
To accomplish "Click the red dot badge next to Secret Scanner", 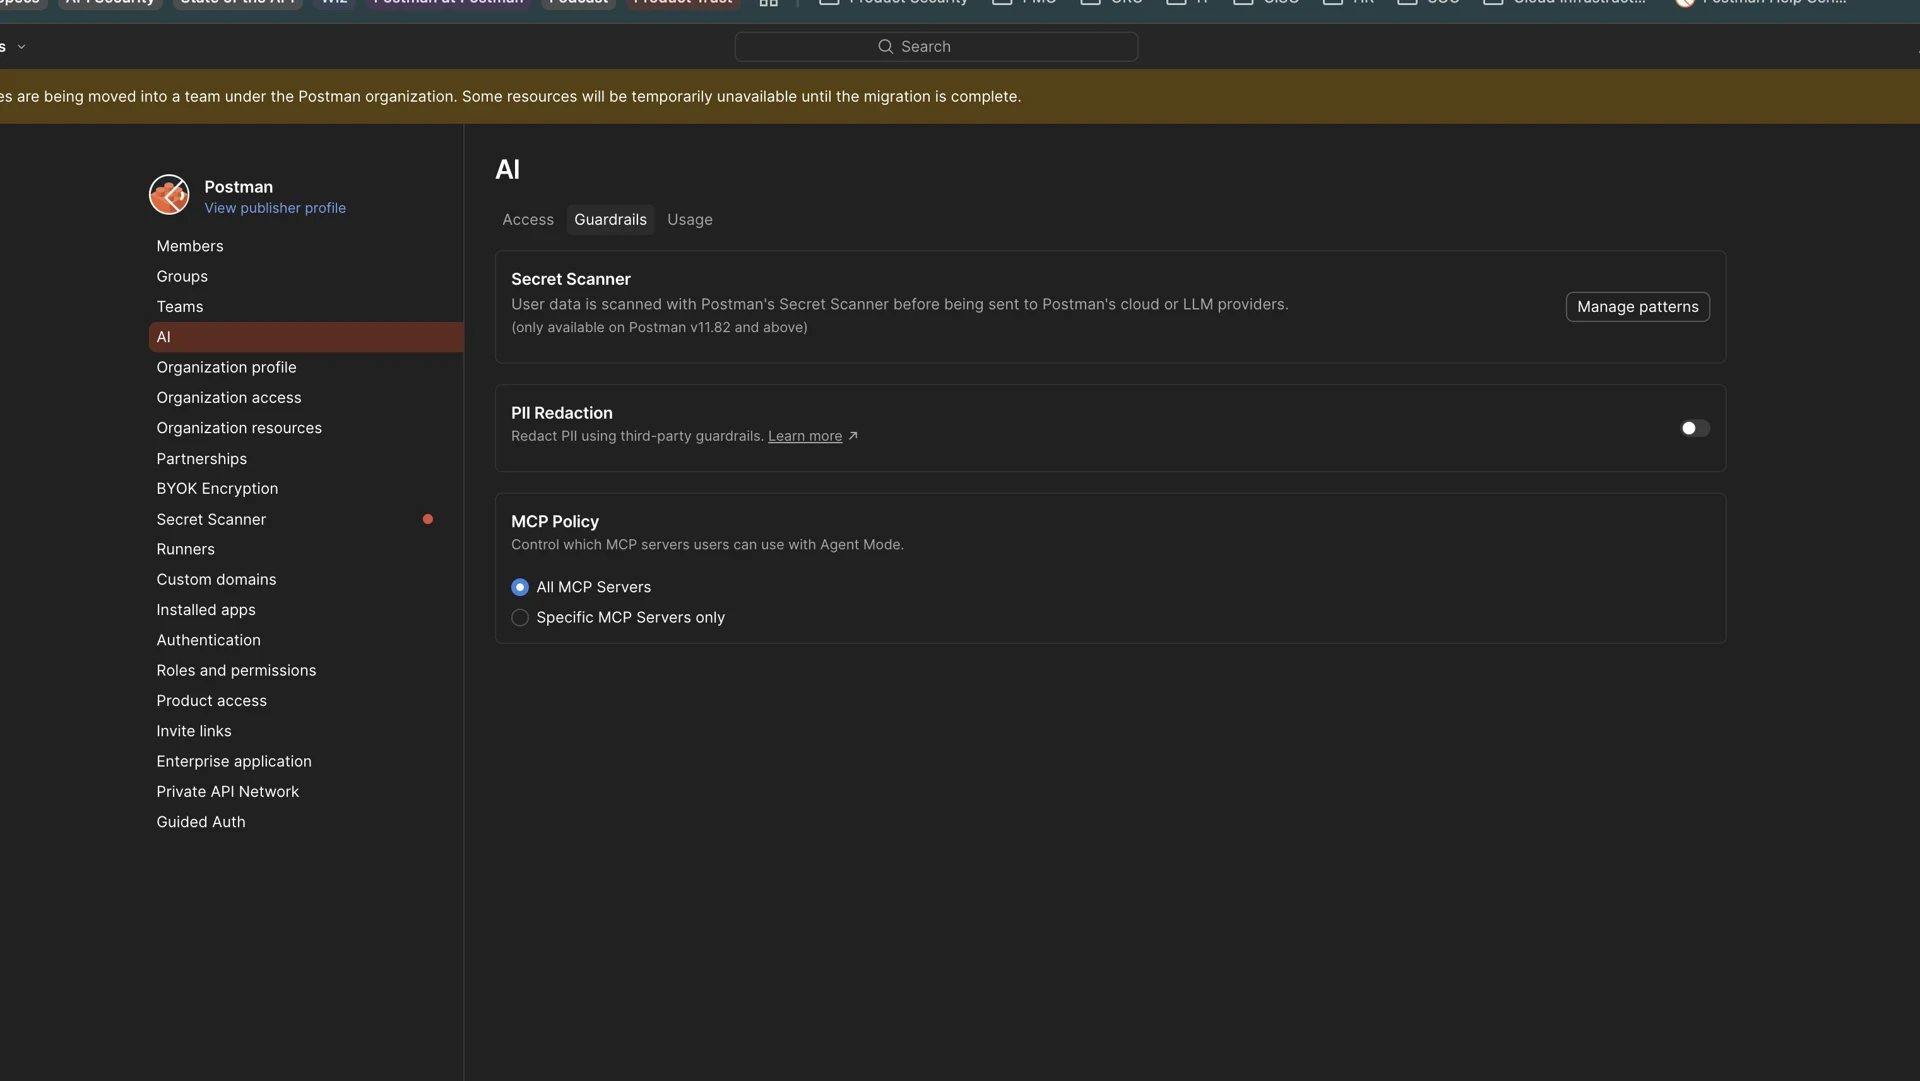I will (x=428, y=518).
